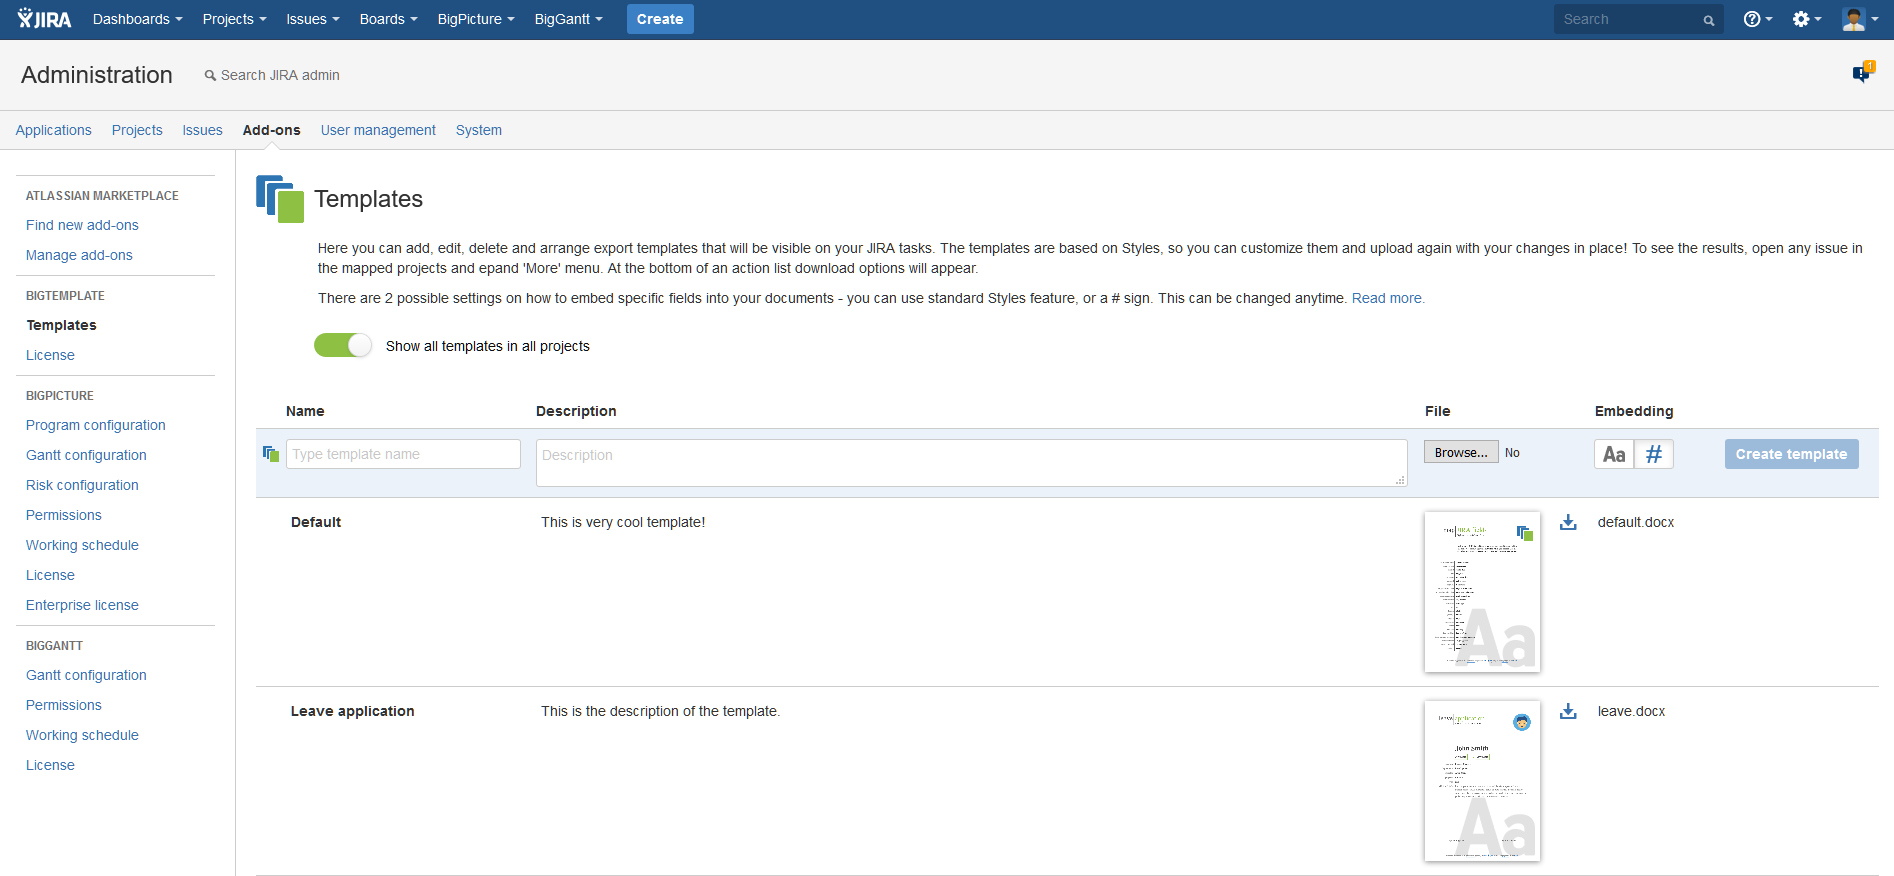
Task: Click the Browse... file button
Action: click(1461, 452)
